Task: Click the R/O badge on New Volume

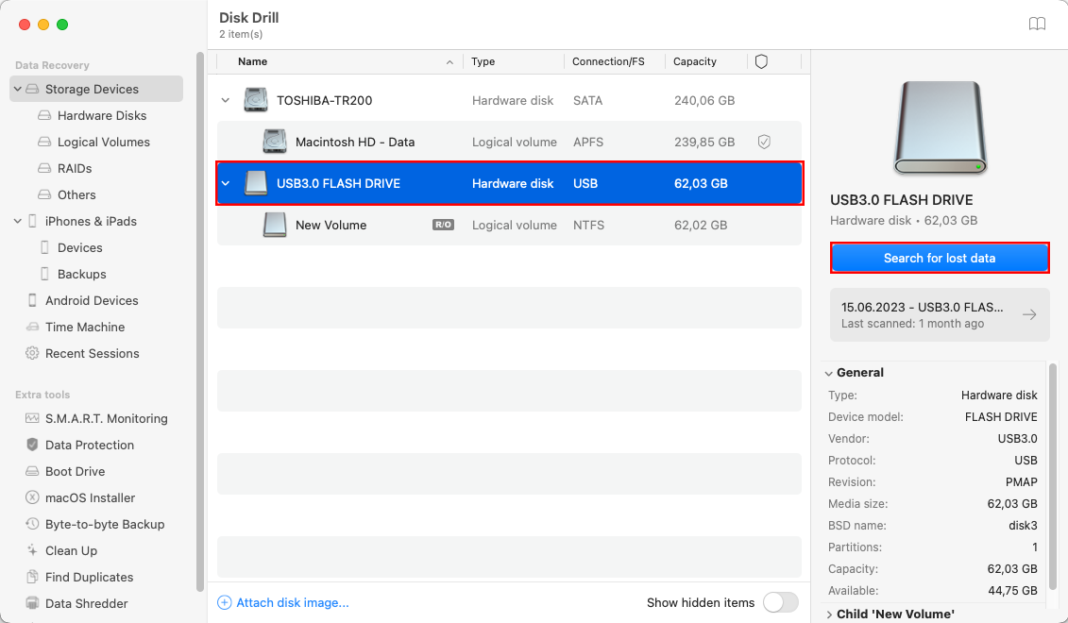Action: click(442, 225)
